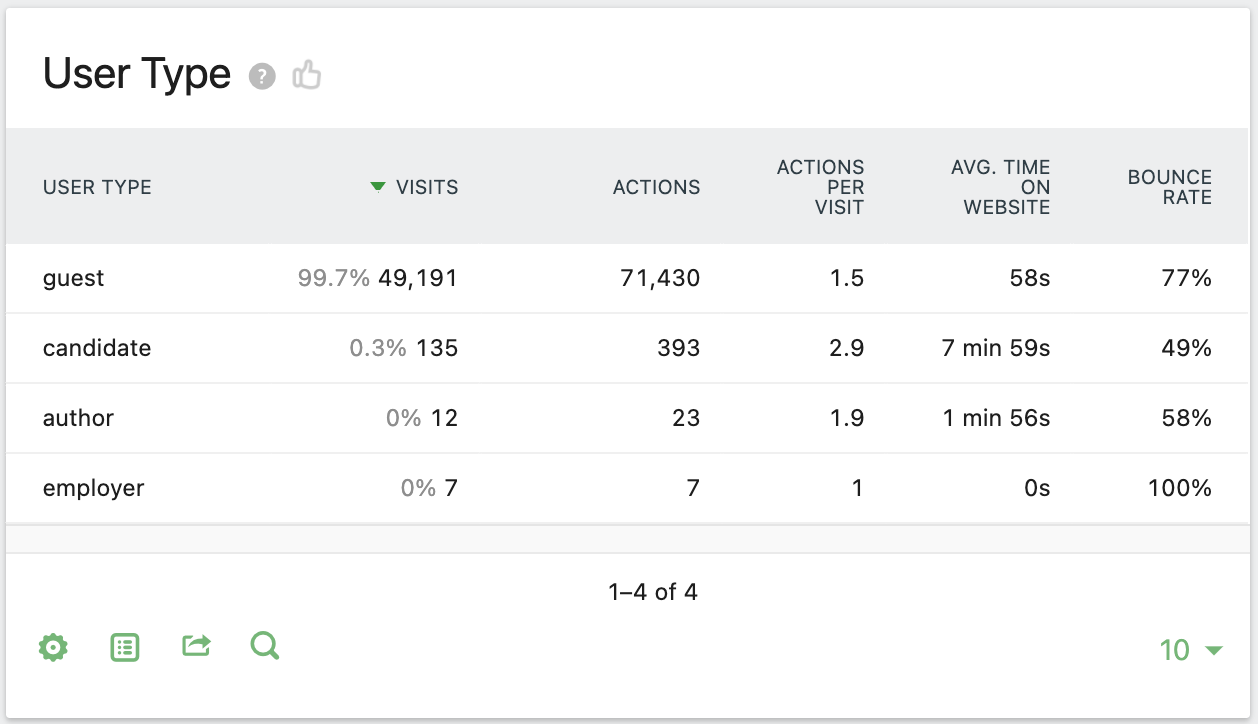
Task: Open the table search magnifier icon
Action: point(265,647)
